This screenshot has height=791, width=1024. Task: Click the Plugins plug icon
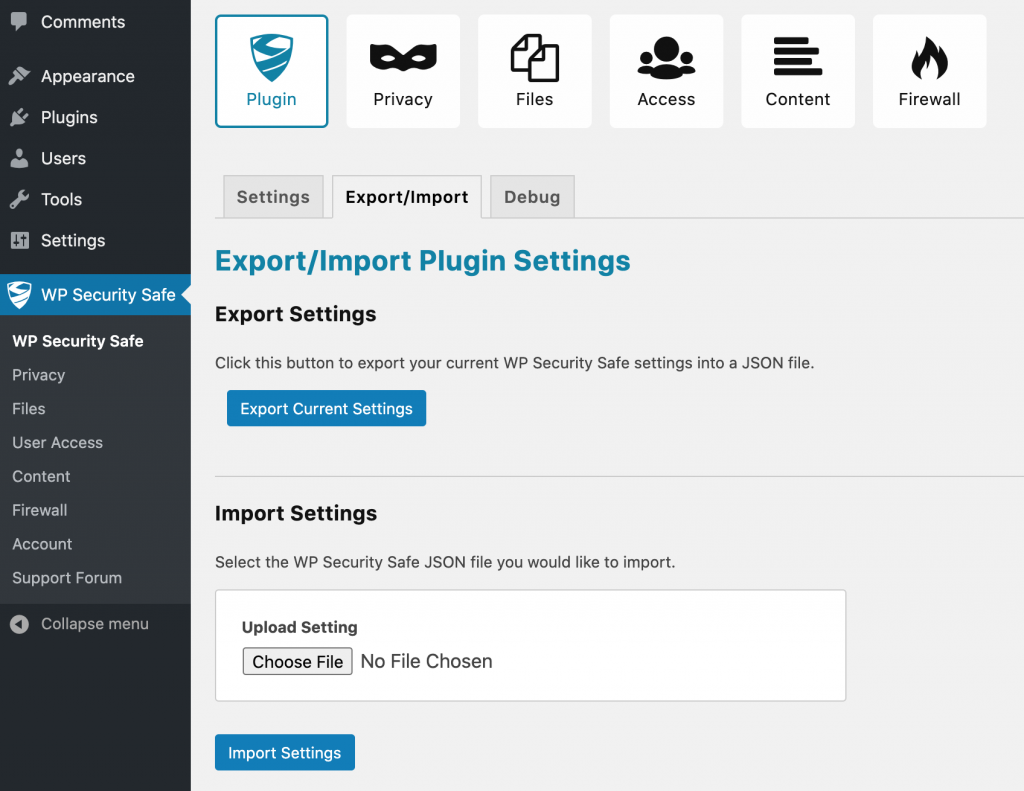point(20,118)
